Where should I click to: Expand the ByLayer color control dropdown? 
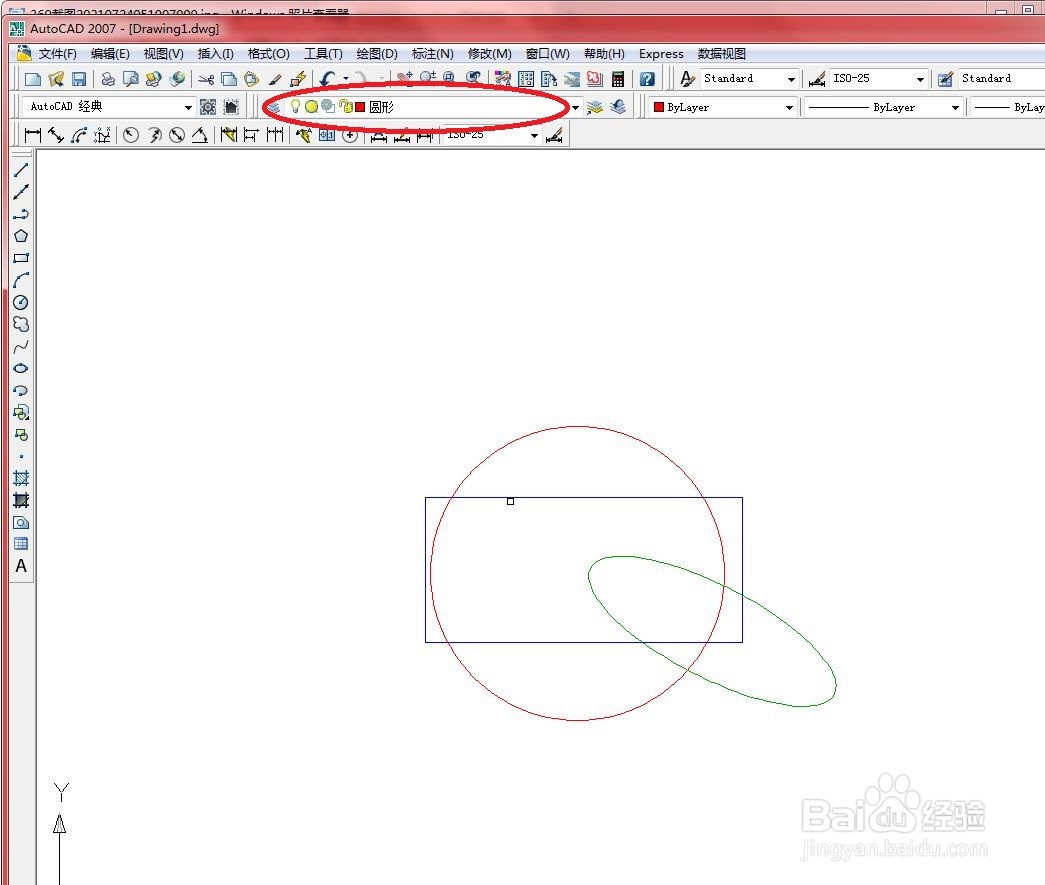[x=789, y=107]
